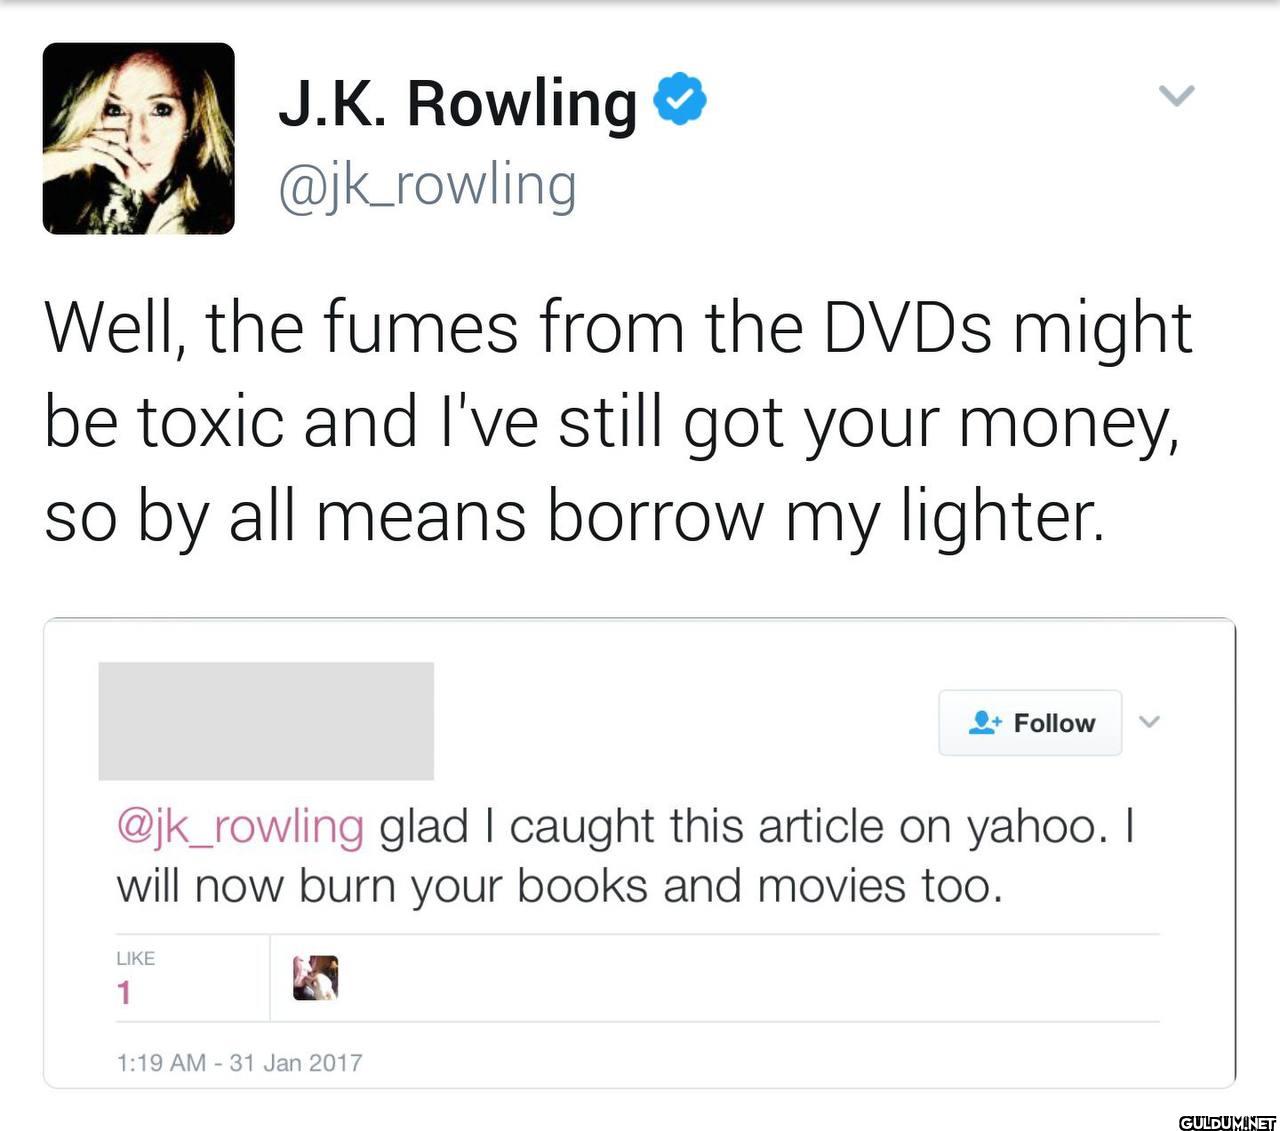
Task: Click the like count number 1
Action: tap(124, 993)
